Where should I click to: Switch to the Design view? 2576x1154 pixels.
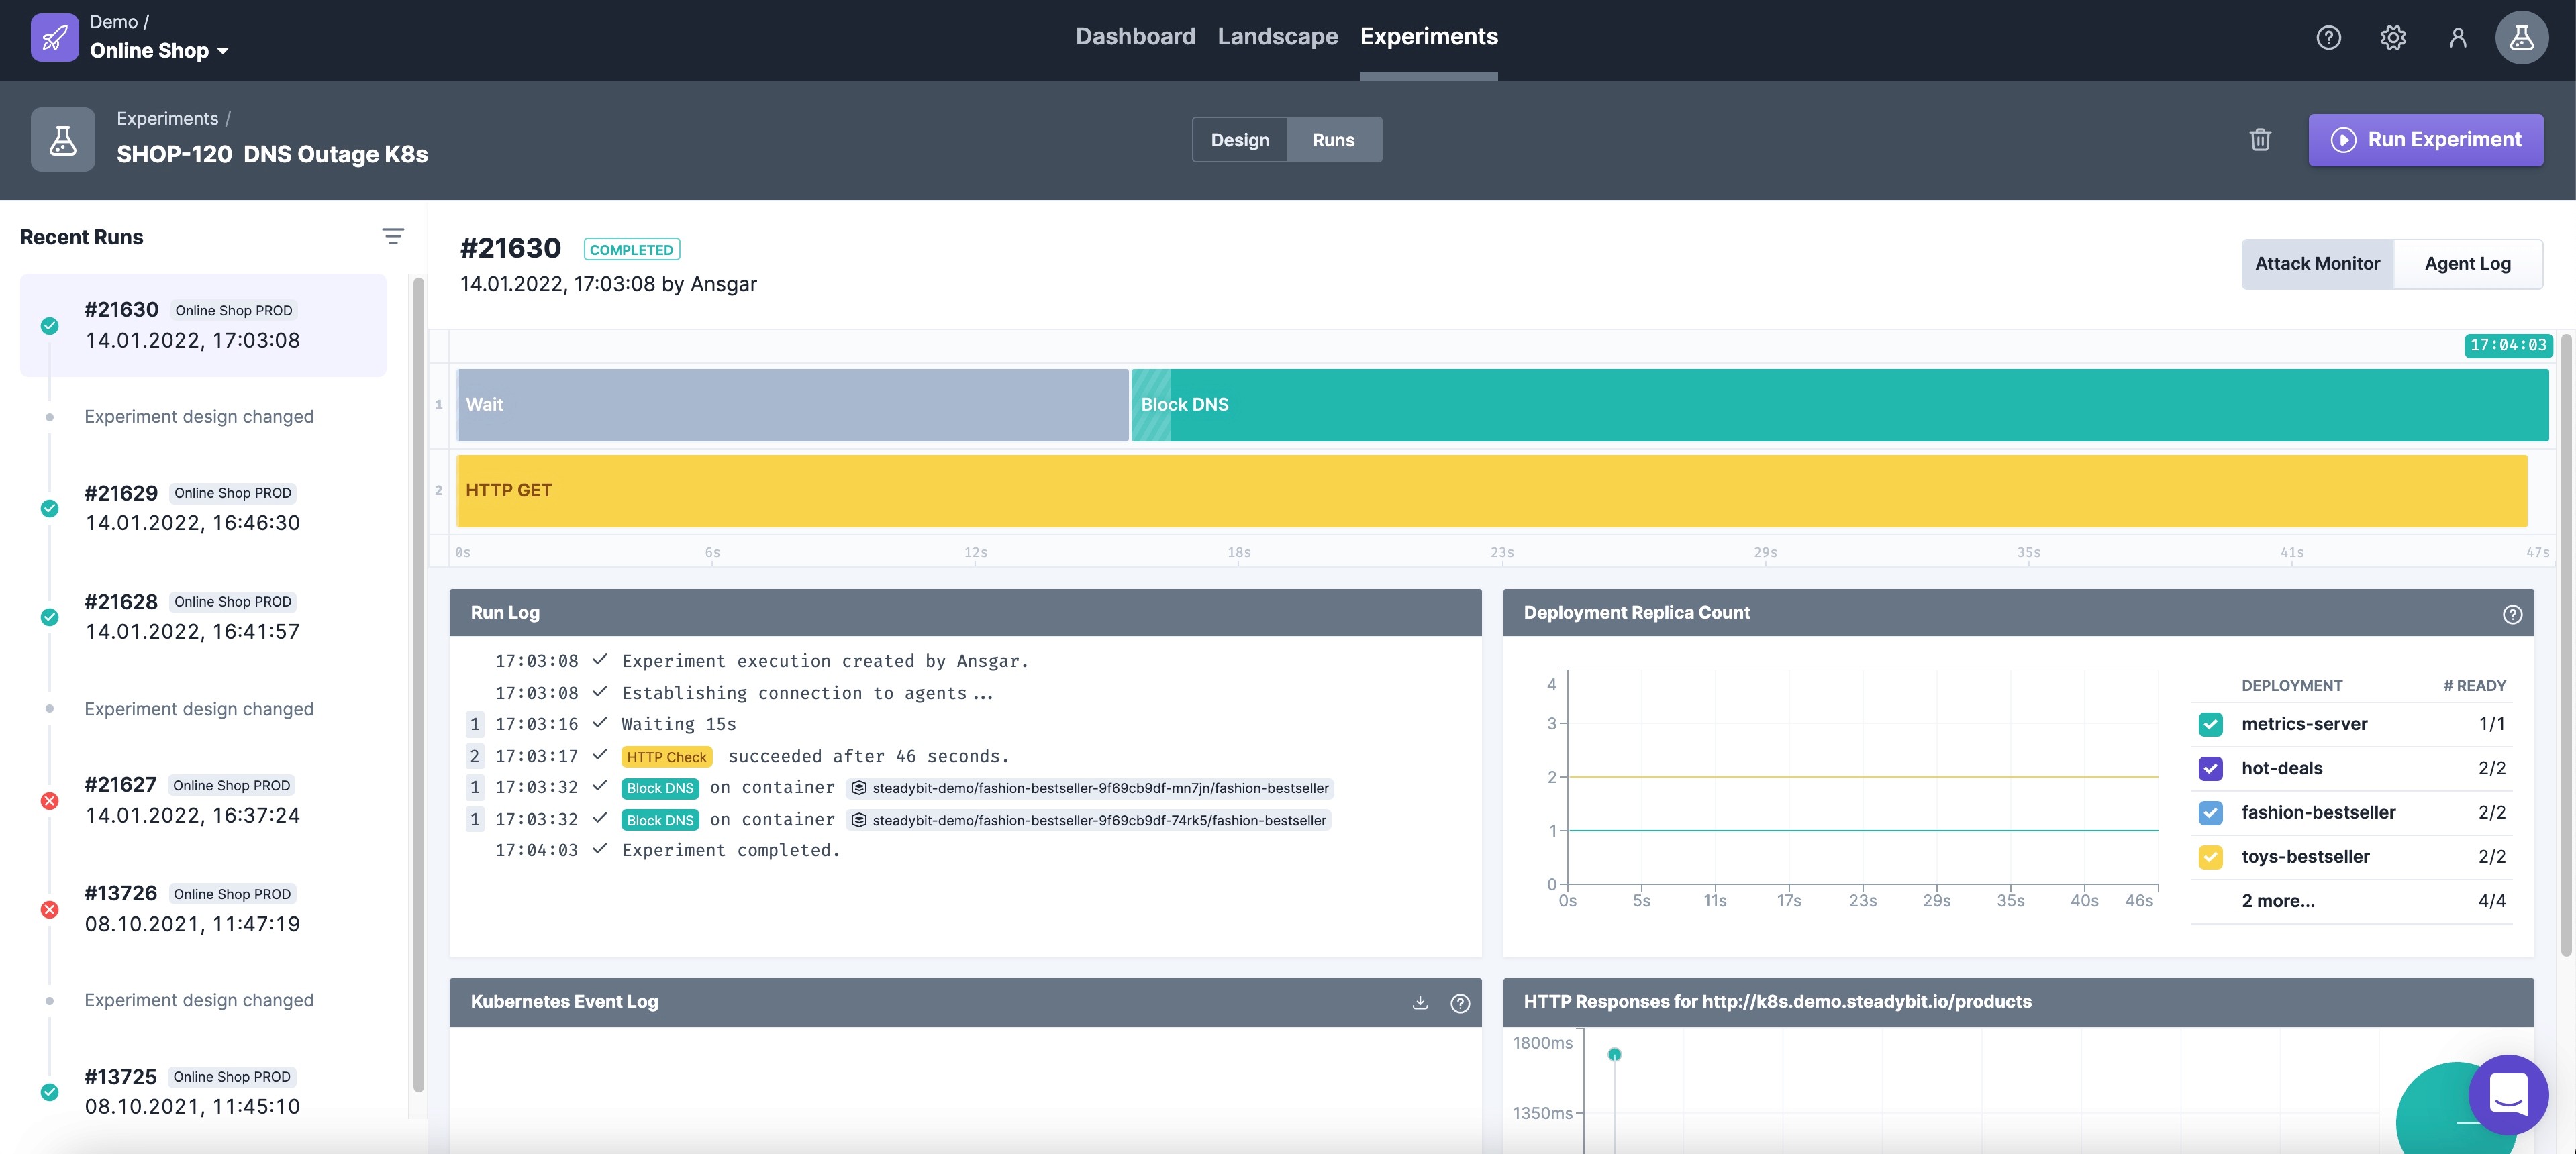pyautogui.click(x=1240, y=140)
